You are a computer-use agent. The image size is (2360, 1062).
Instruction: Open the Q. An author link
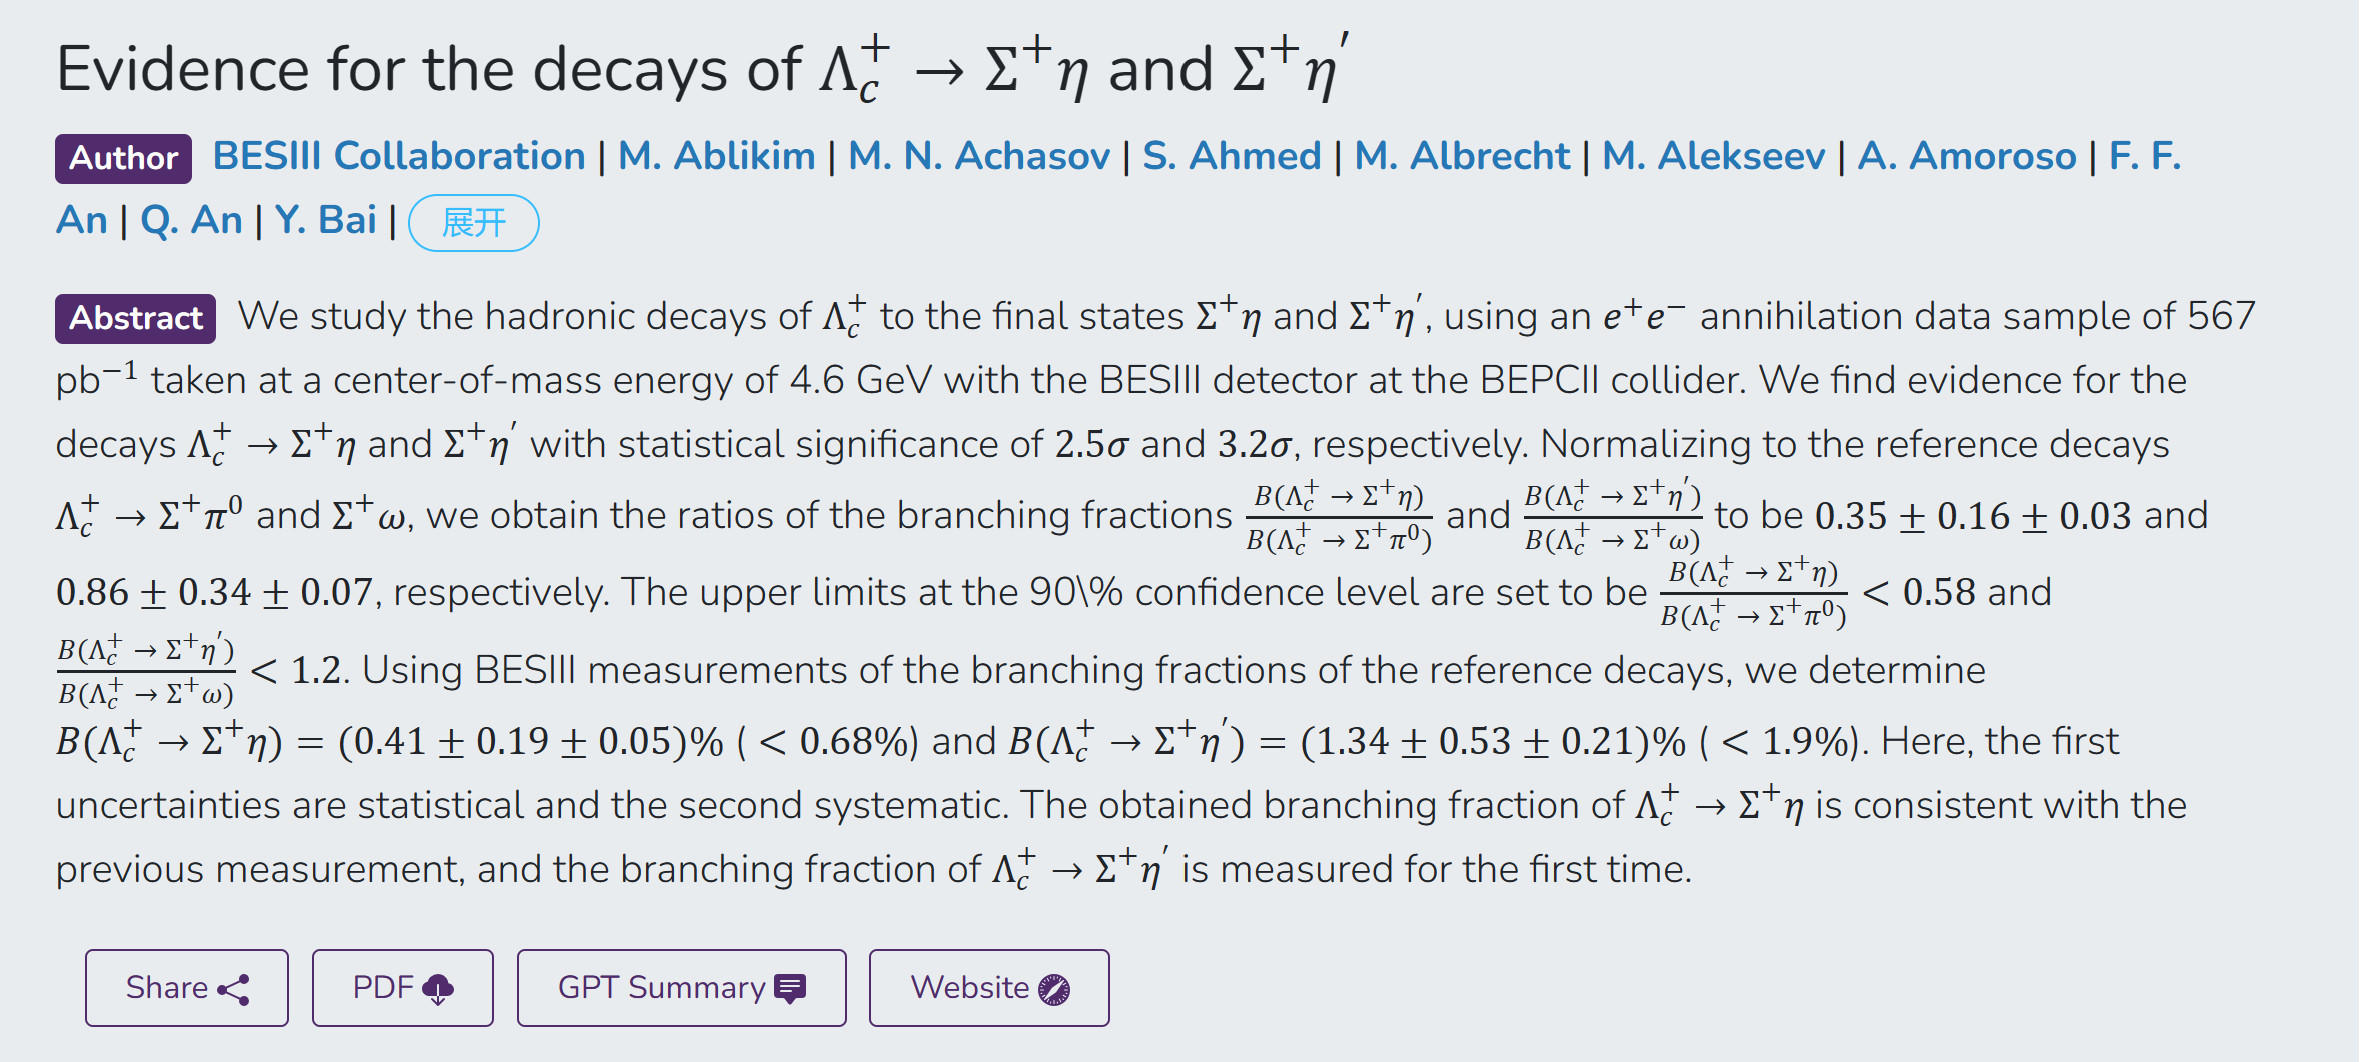(192, 221)
